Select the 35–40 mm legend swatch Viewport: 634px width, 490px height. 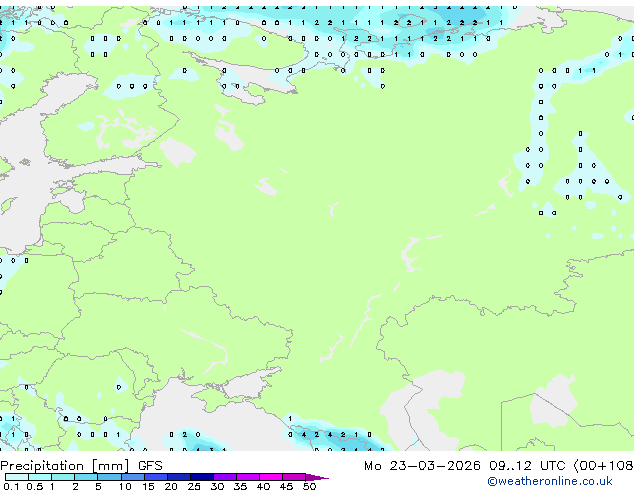pos(248,477)
